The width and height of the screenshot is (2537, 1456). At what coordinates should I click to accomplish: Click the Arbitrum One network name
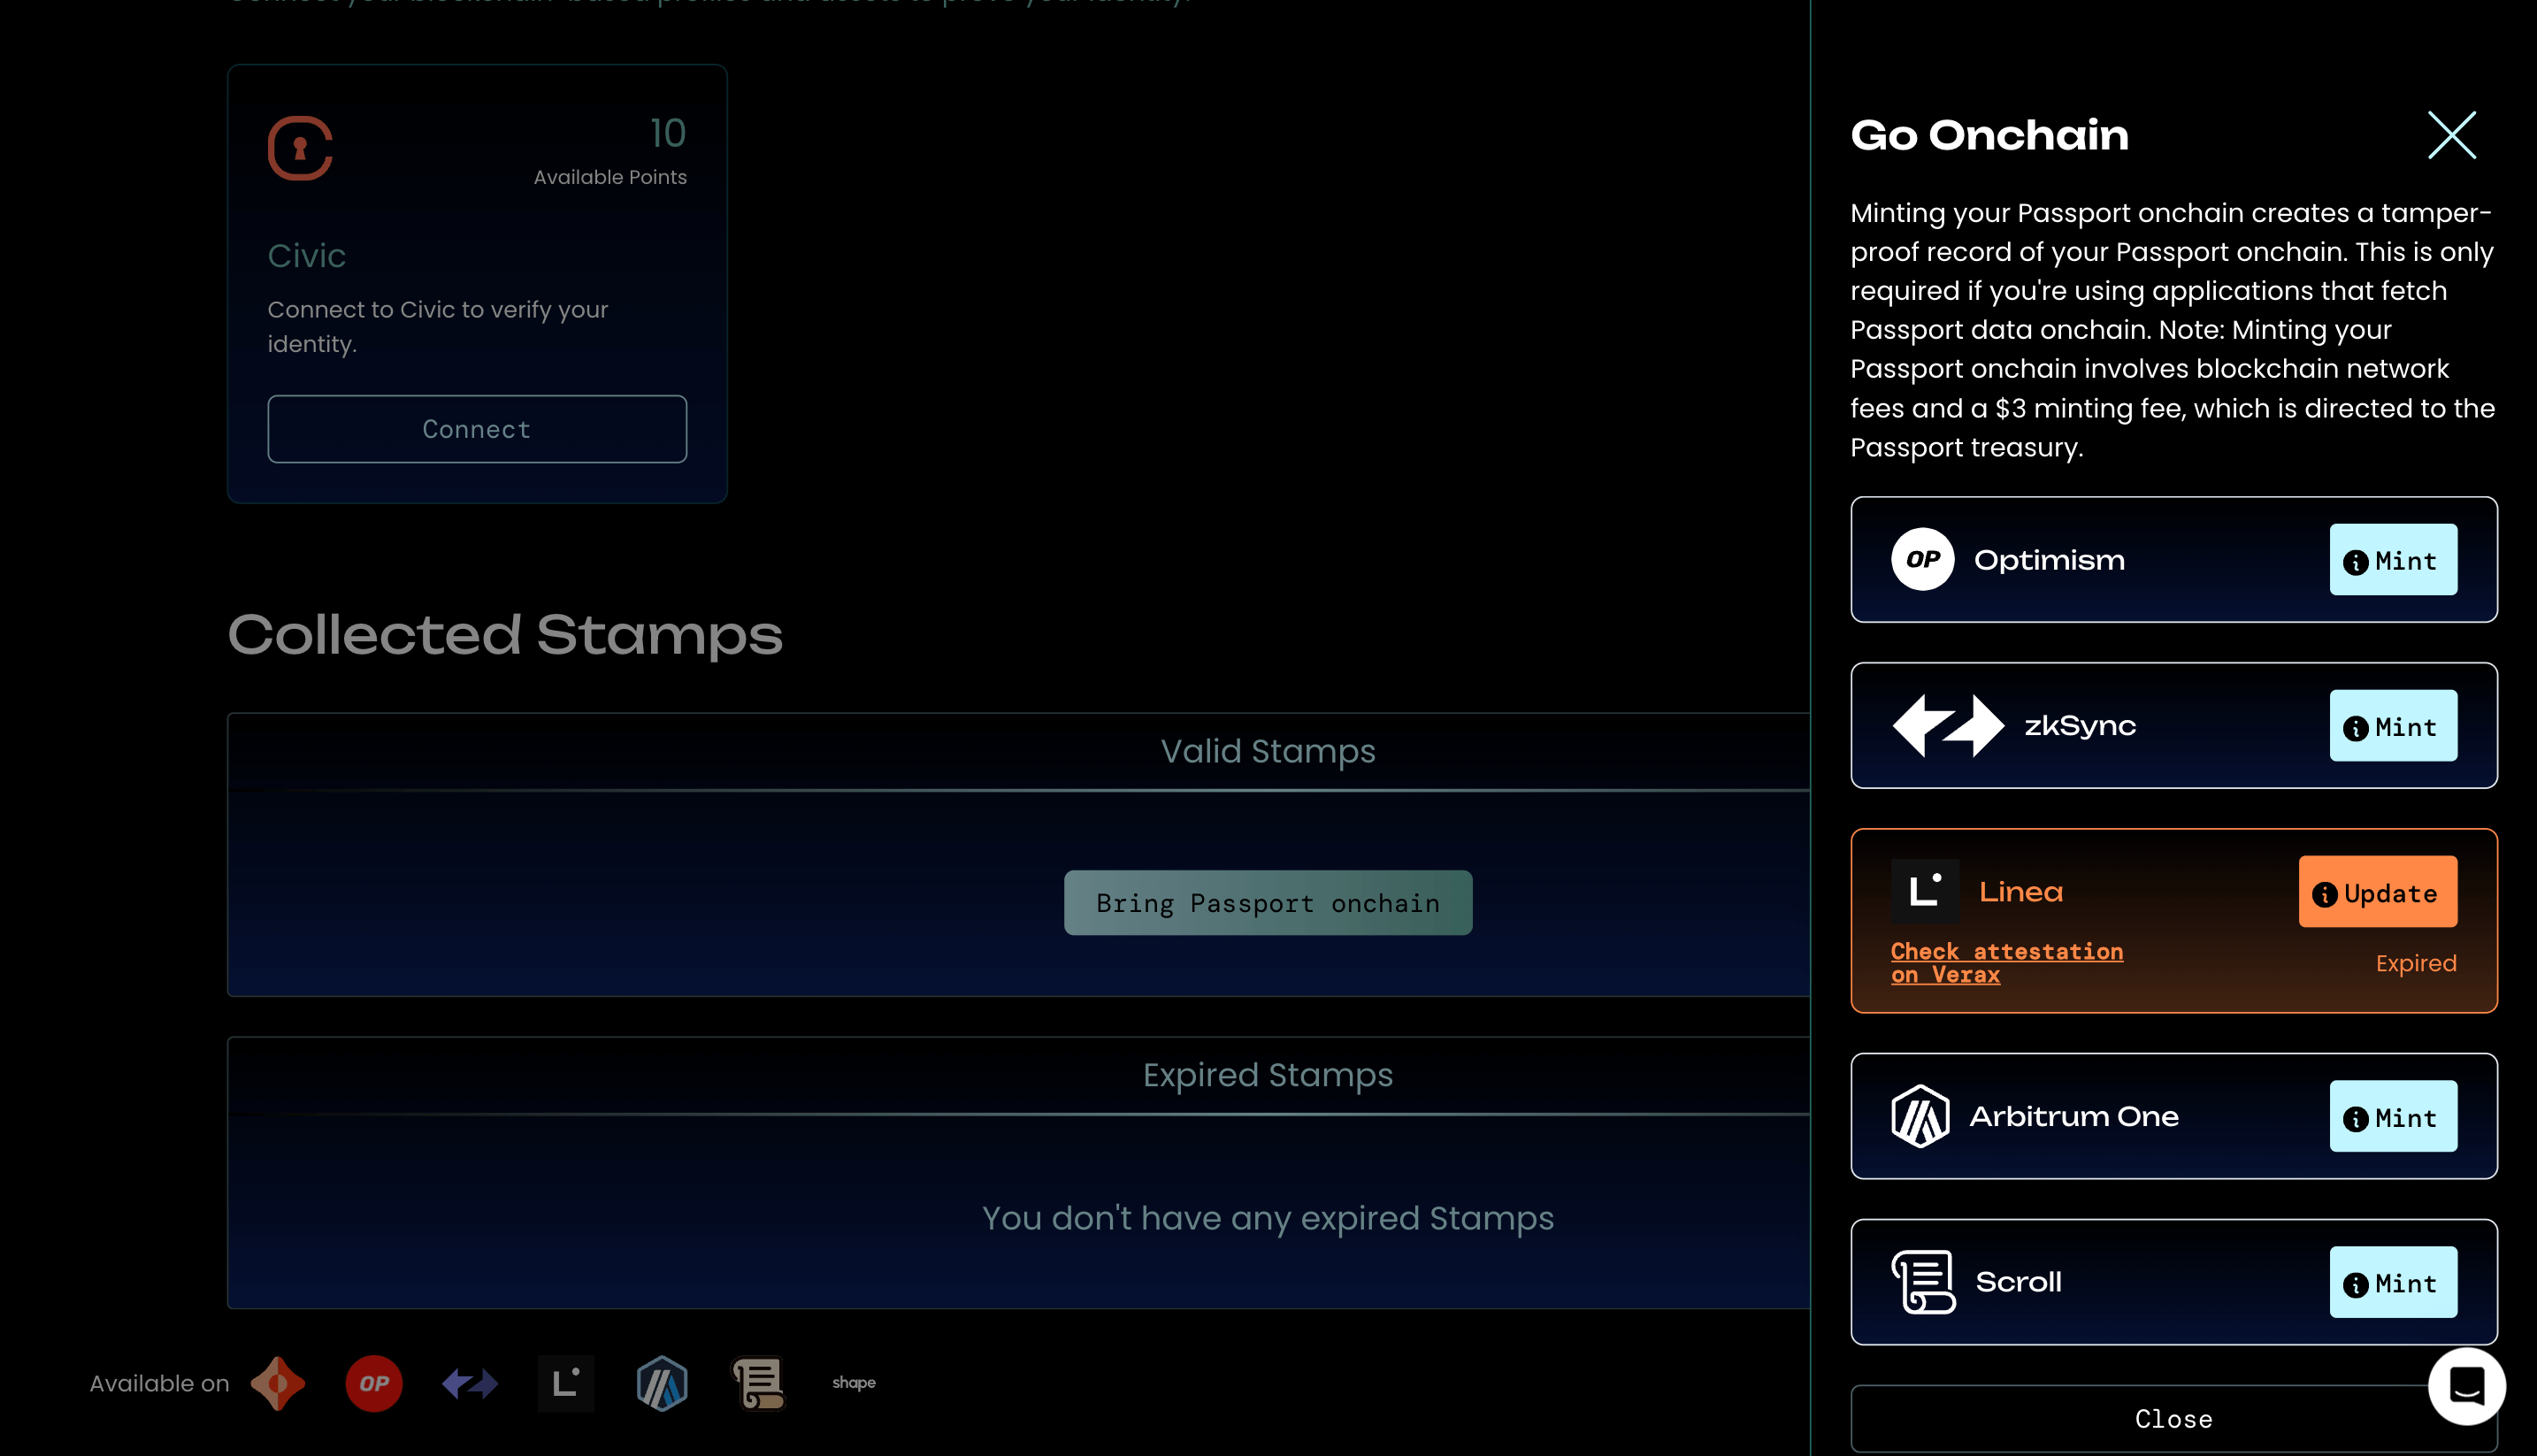2074,1116
